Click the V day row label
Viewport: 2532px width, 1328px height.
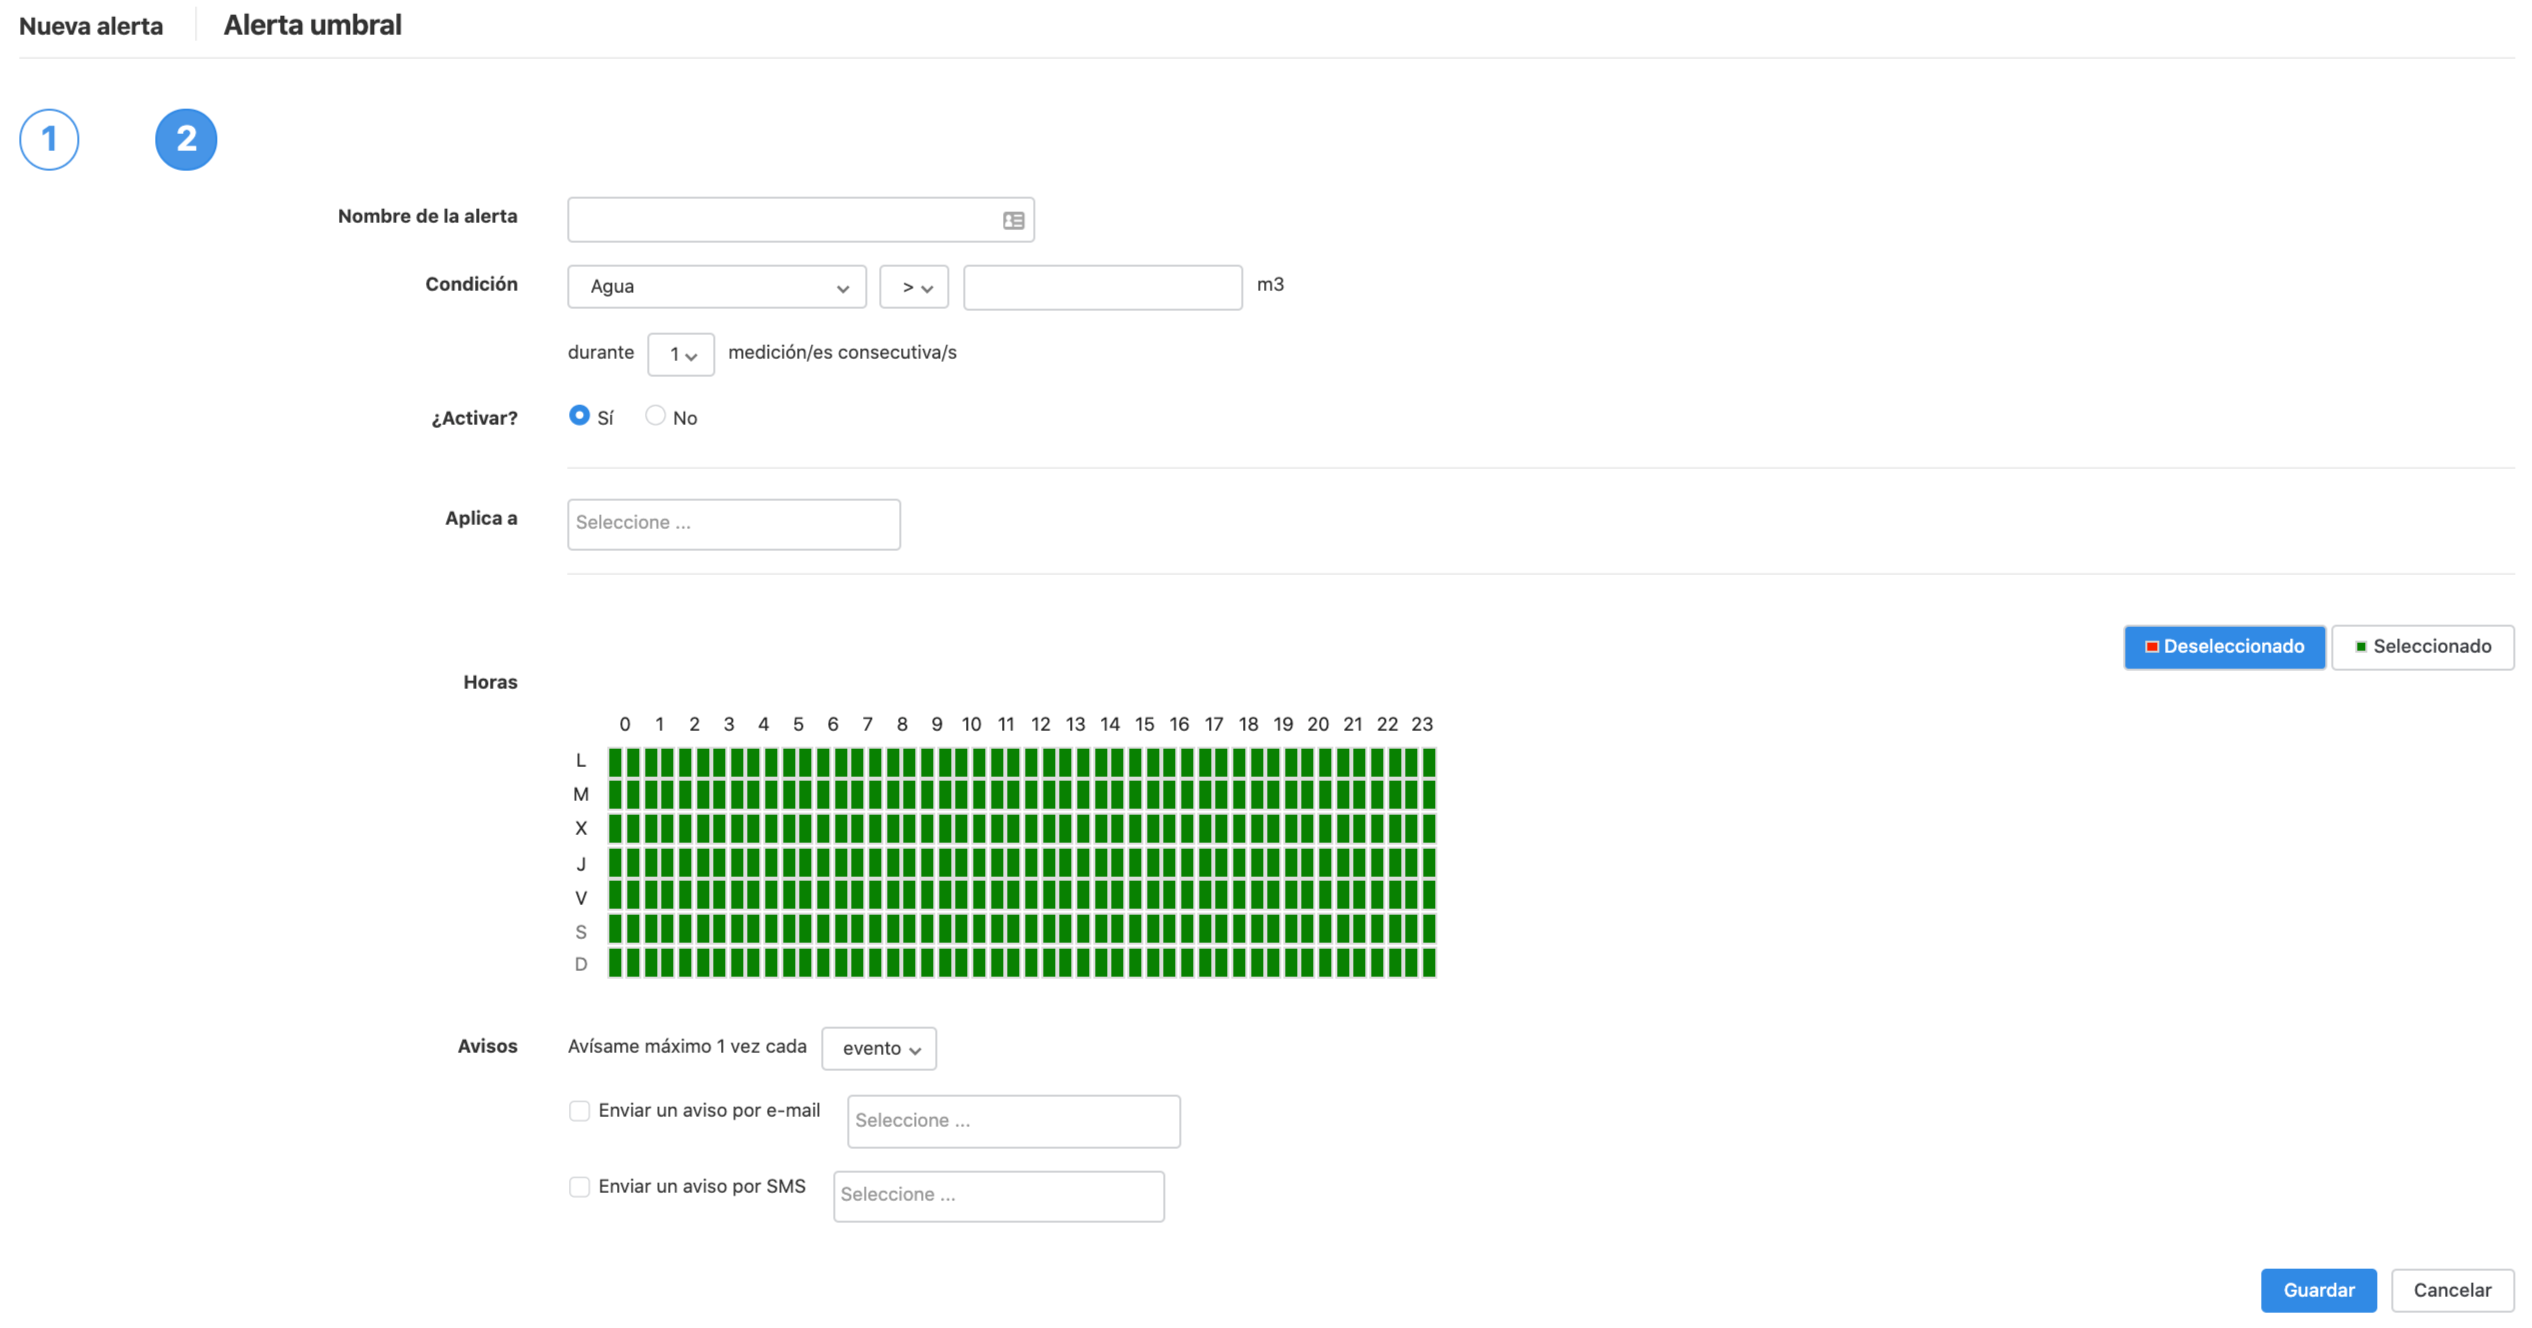tap(581, 898)
